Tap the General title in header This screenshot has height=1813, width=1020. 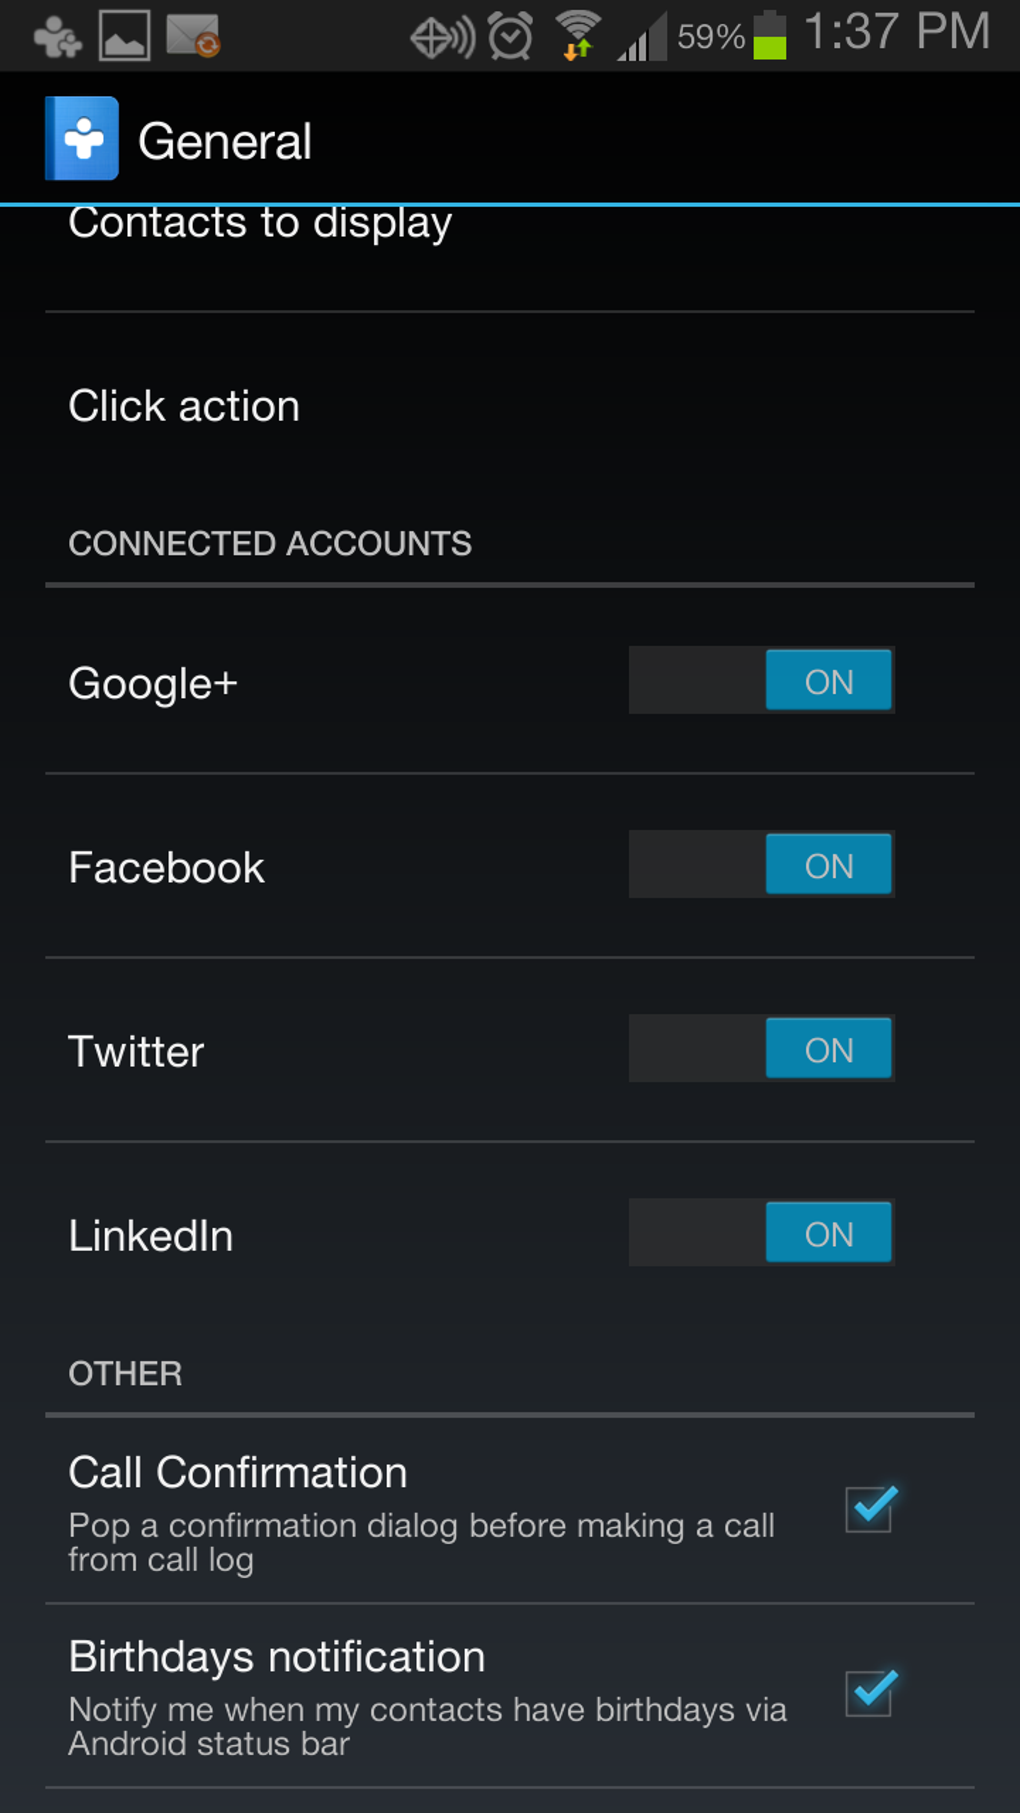tap(225, 141)
